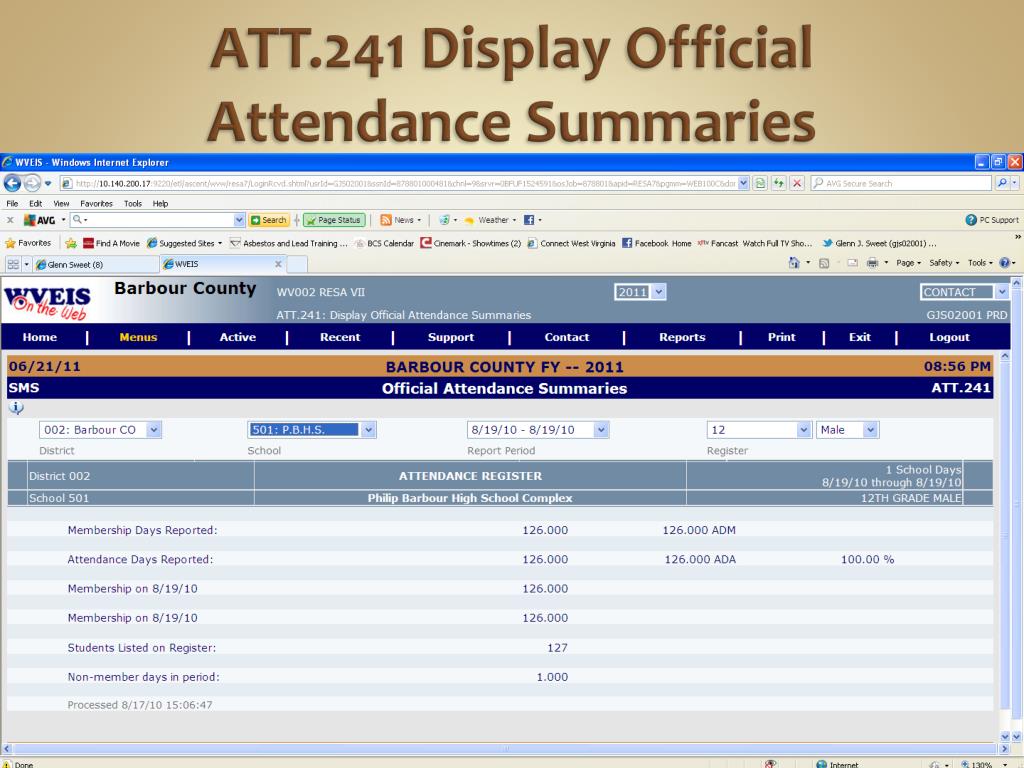1024x768 pixels.
Task: Click the Logout link in navbar
Action: tap(950, 337)
